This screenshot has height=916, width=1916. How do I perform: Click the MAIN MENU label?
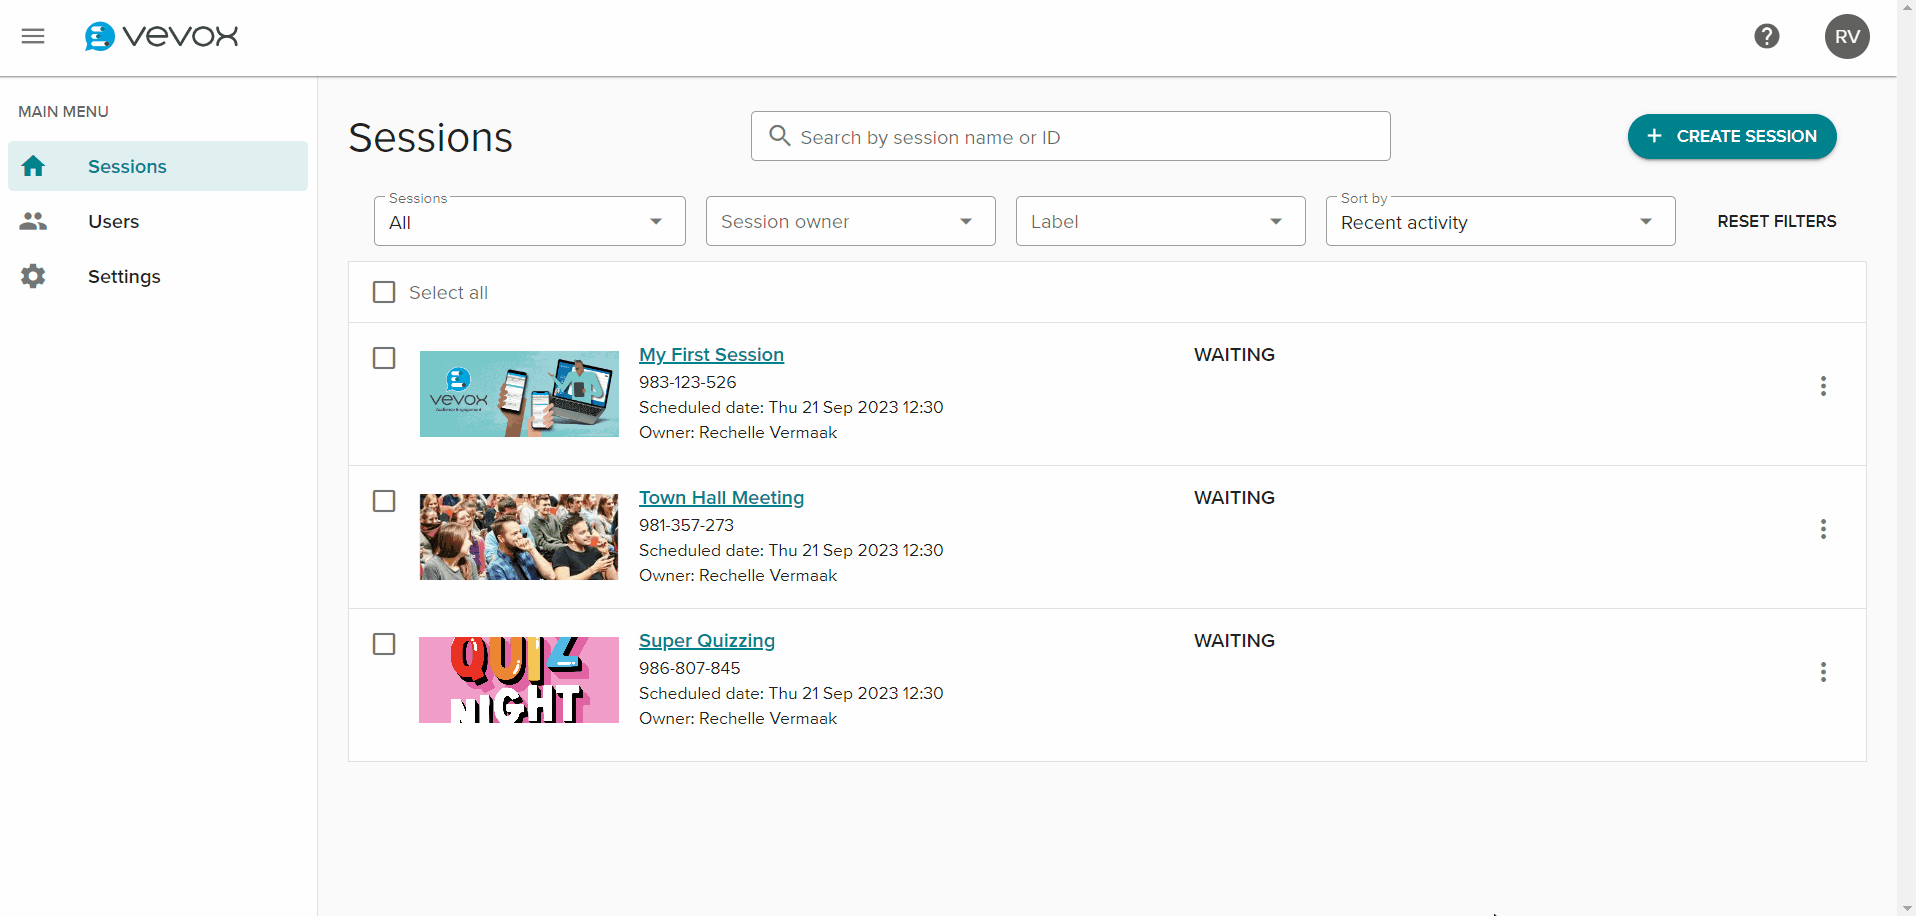[63, 111]
